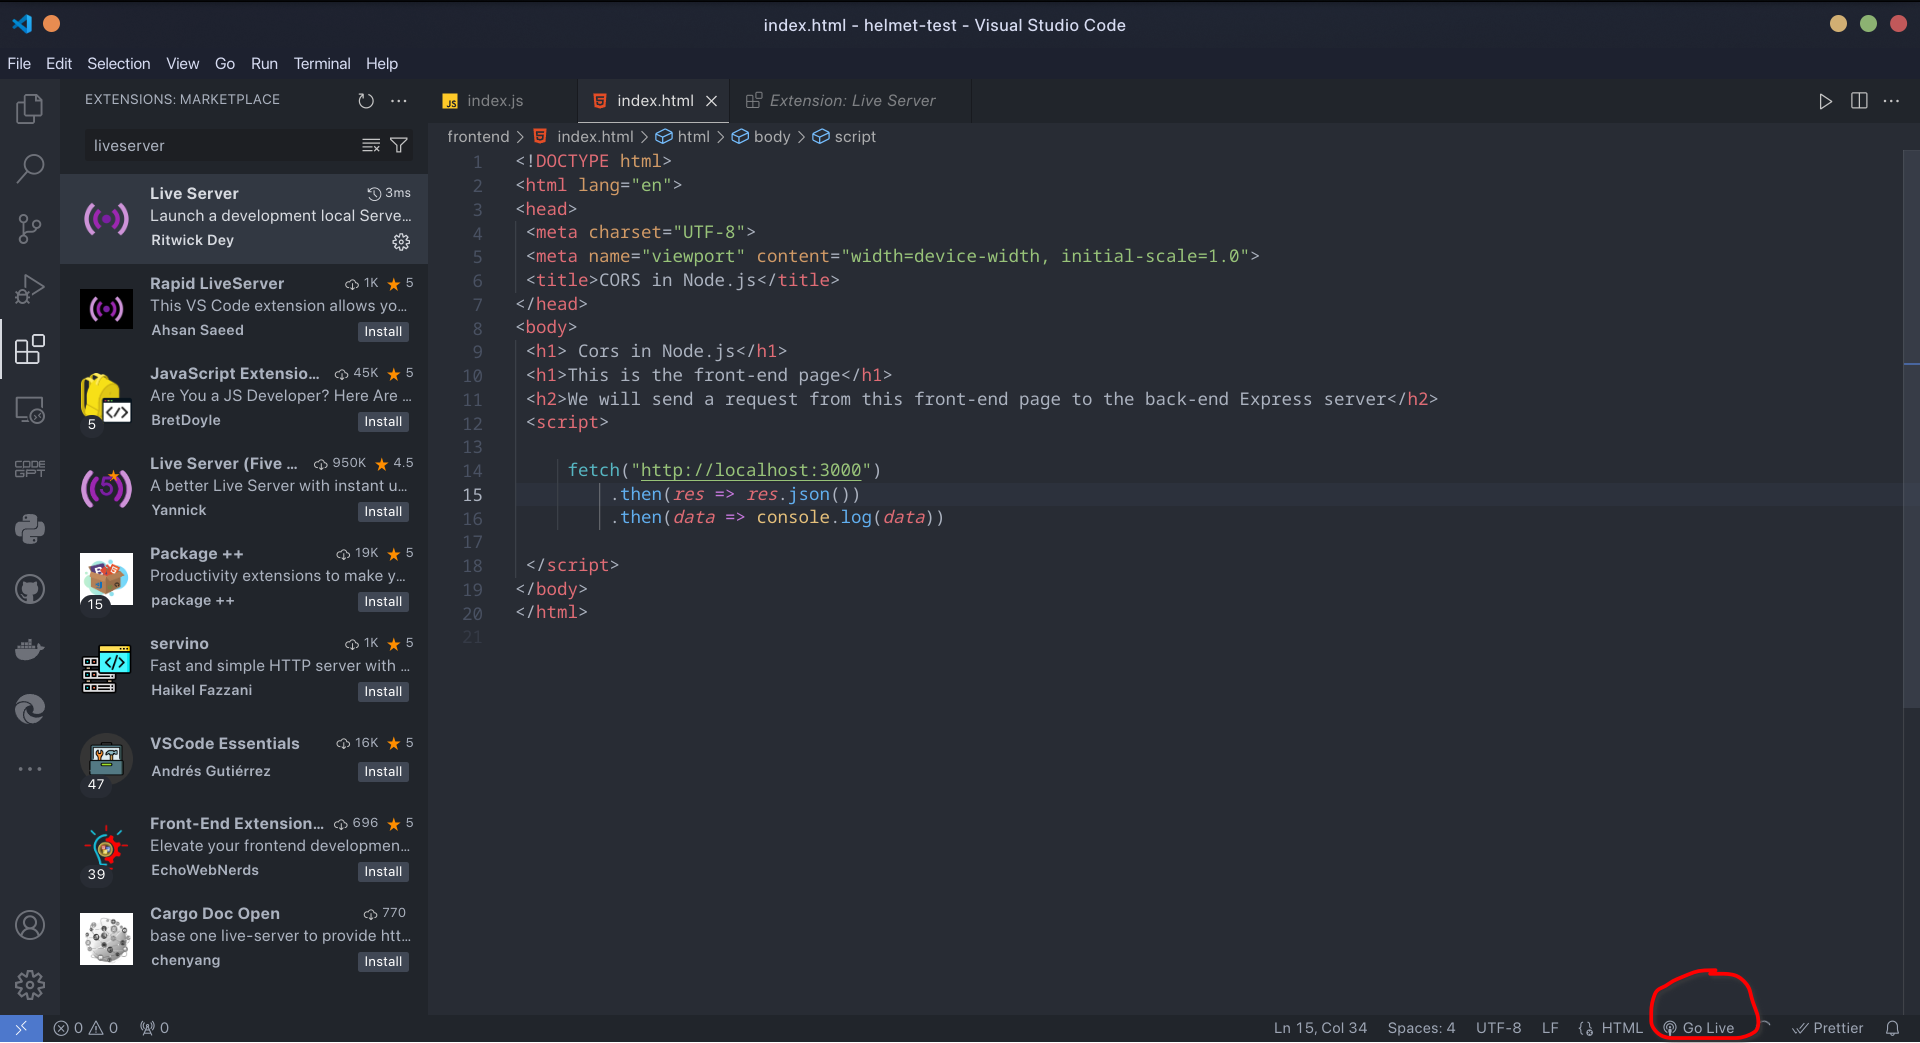Expand Extensions panel more actions menu

point(399,100)
